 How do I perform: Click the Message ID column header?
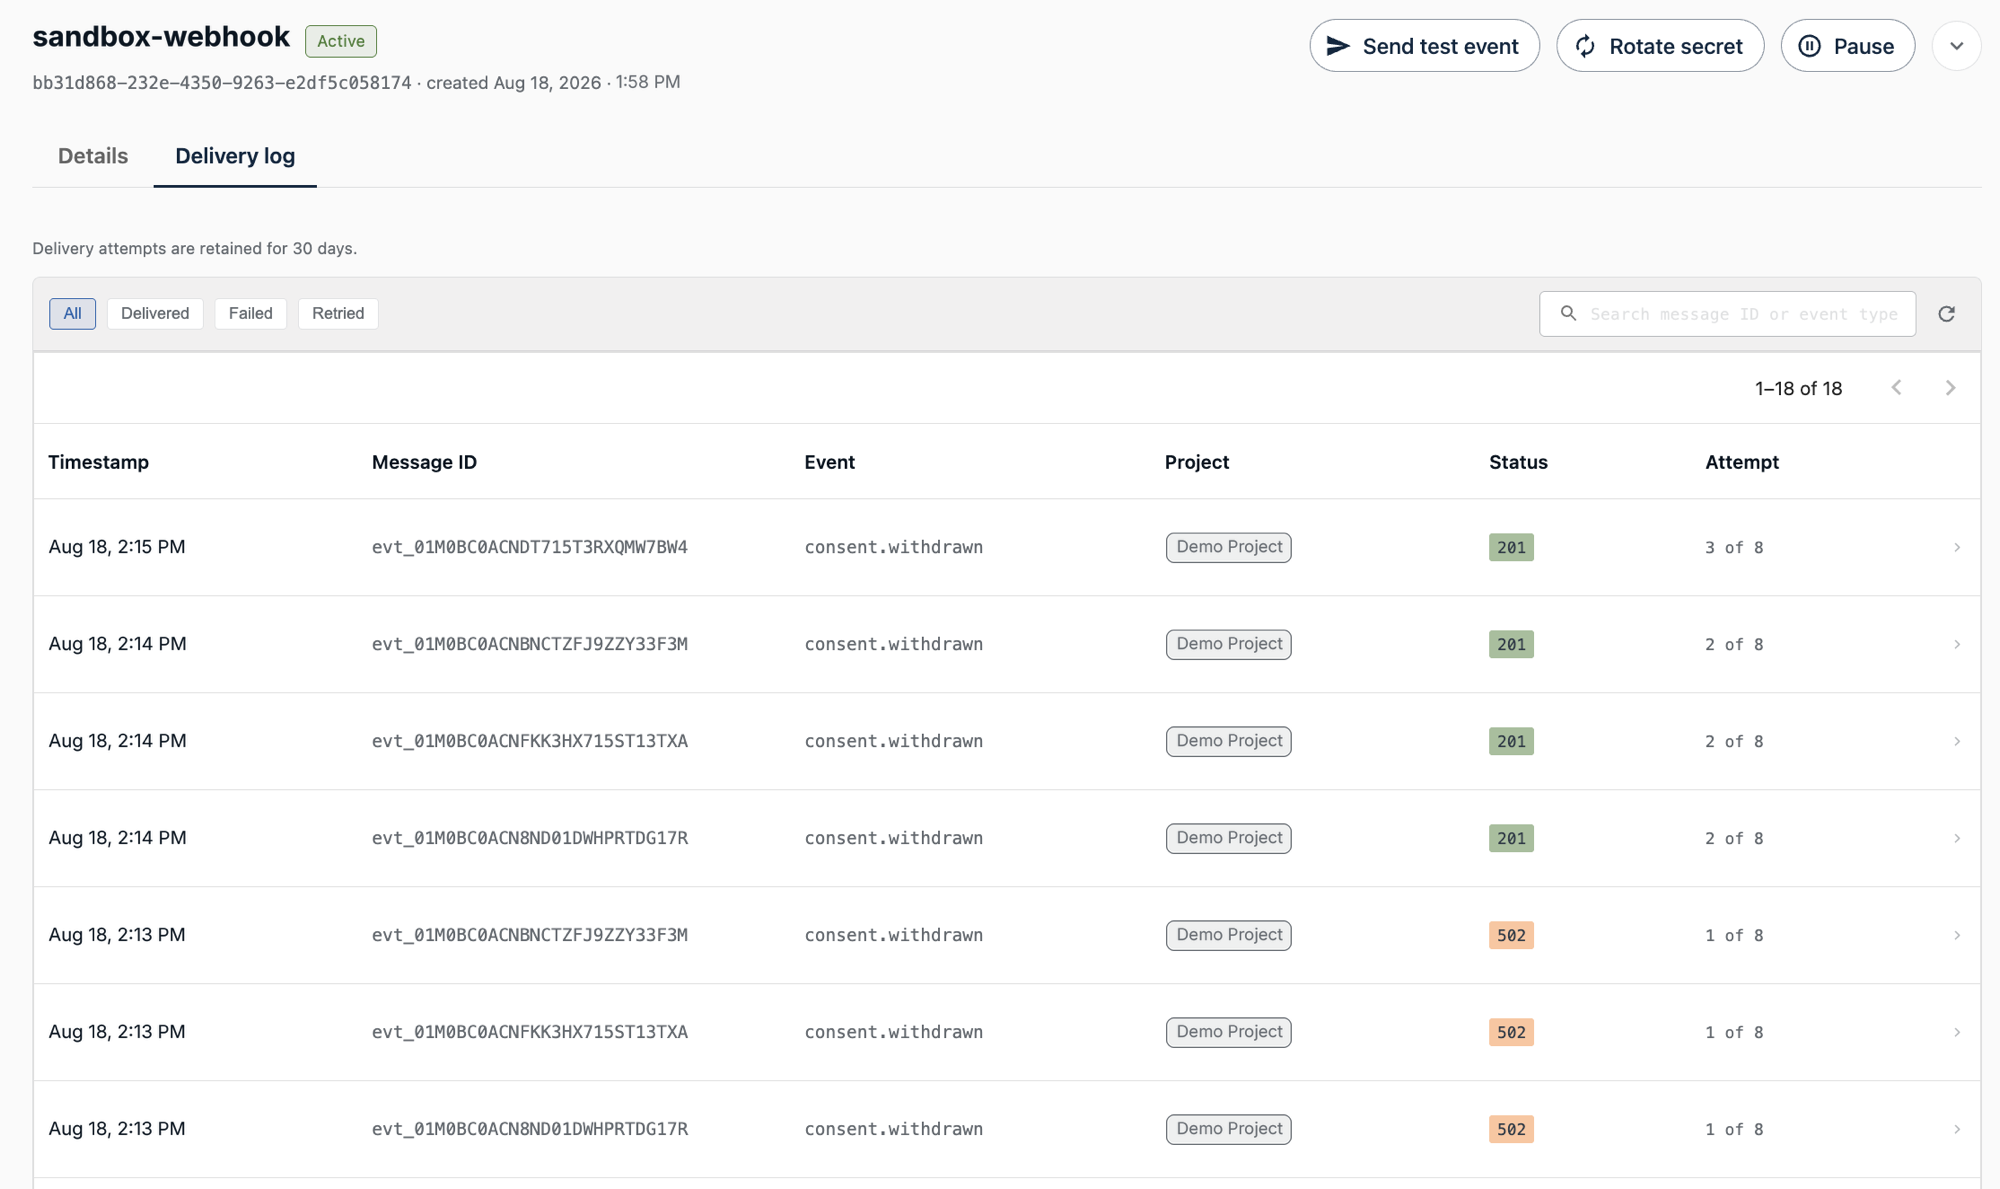point(424,462)
